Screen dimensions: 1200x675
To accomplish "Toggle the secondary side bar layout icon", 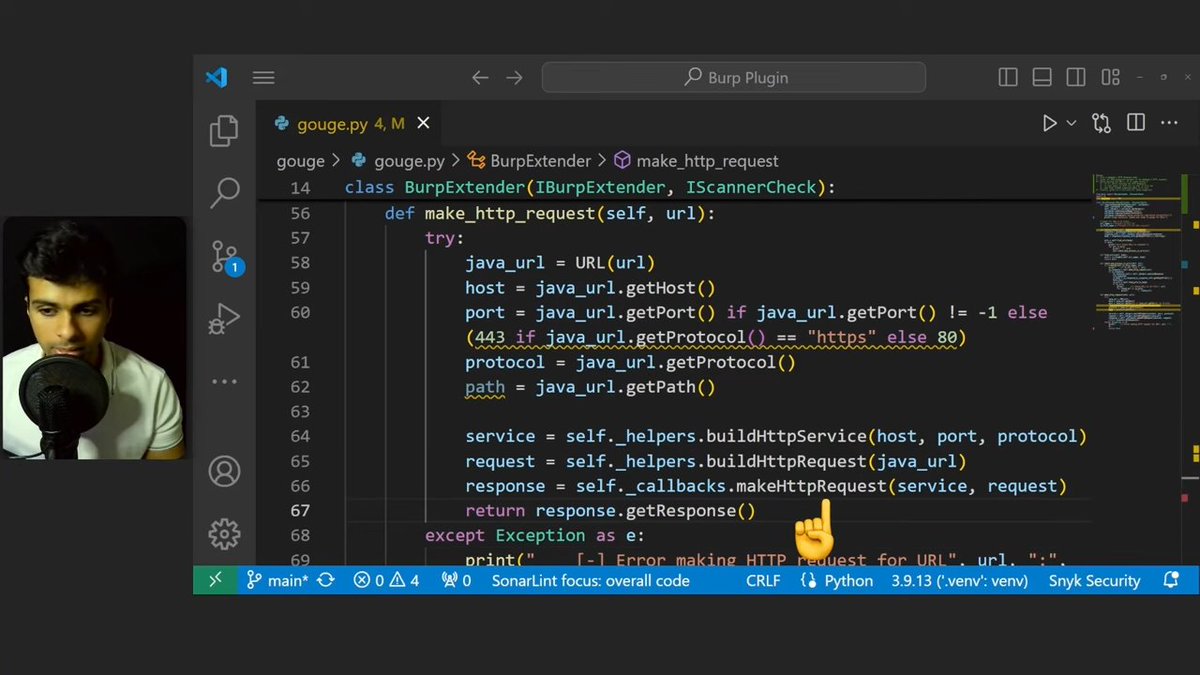I will [1076, 77].
